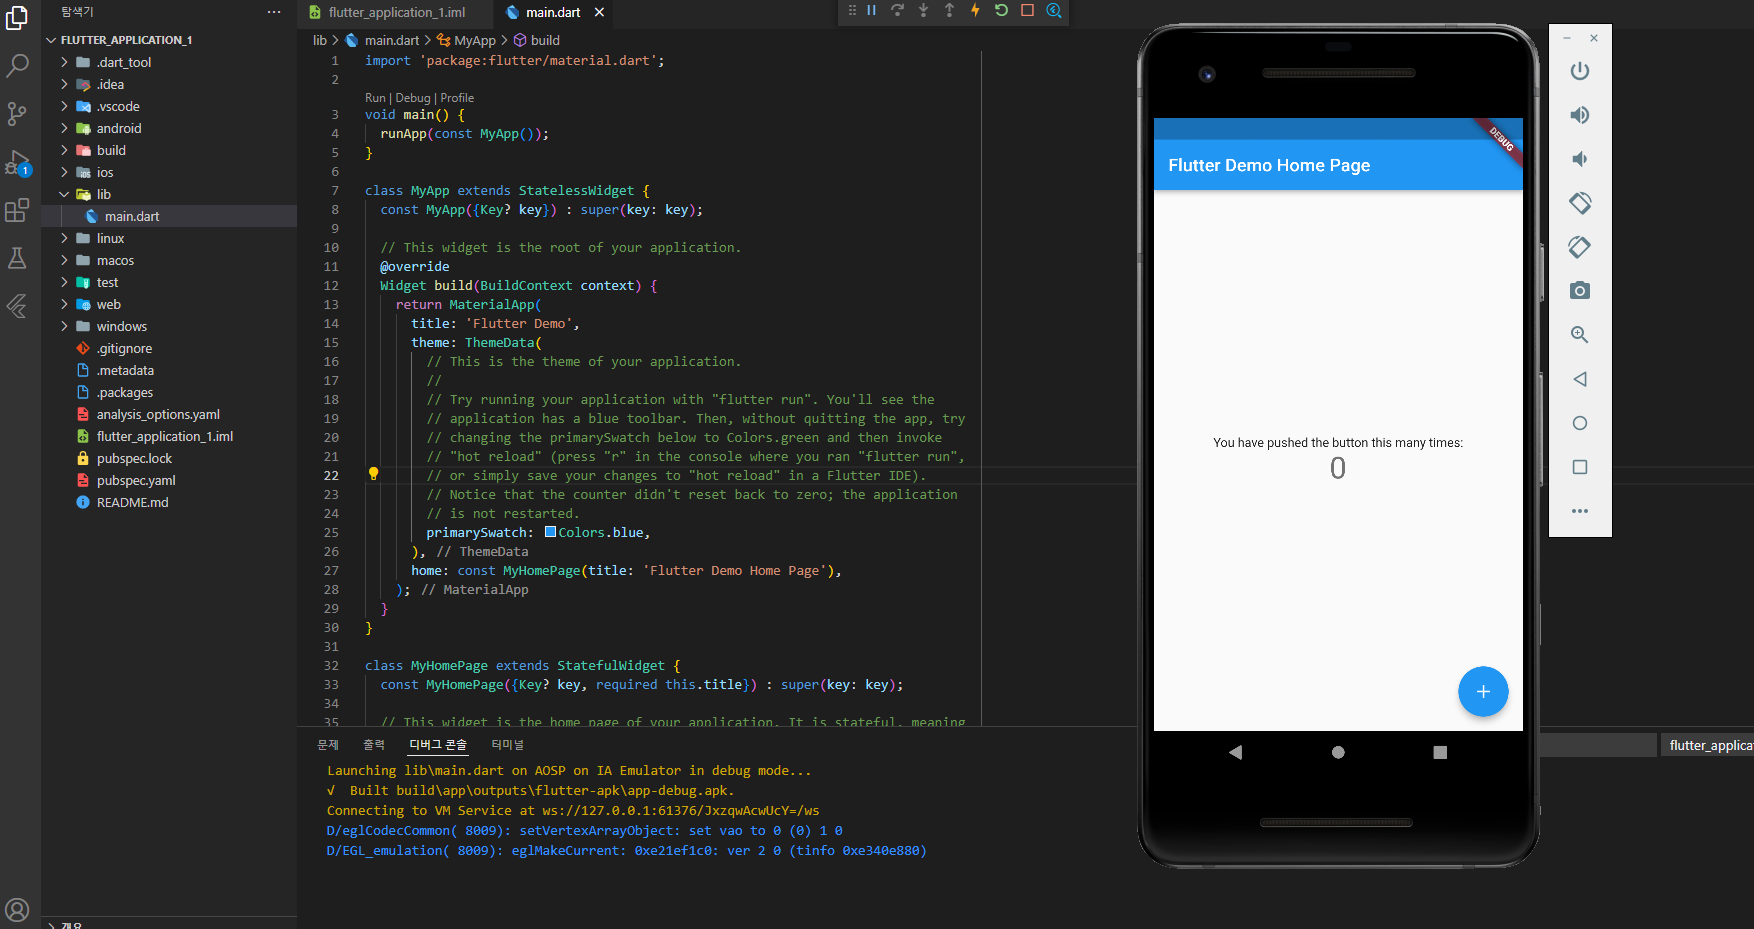The height and width of the screenshot is (929, 1754).
Task: Open analysis_options.yaml file
Action: pyautogui.click(x=169, y=414)
